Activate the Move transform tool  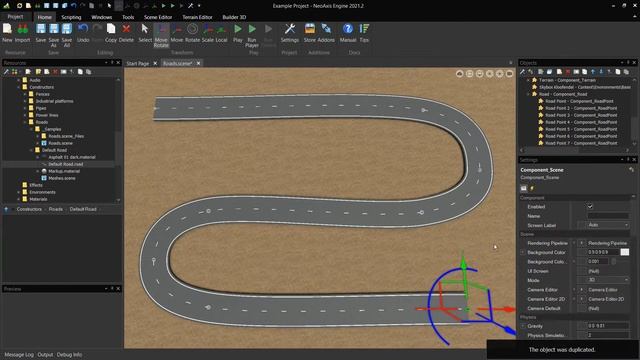[x=177, y=33]
